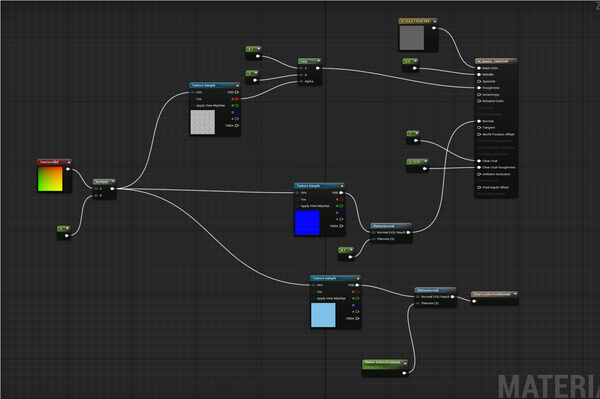Screen dimensions: 600x399
Task: Click the TexCoord node output pin
Action: click(x=68, y=169)
